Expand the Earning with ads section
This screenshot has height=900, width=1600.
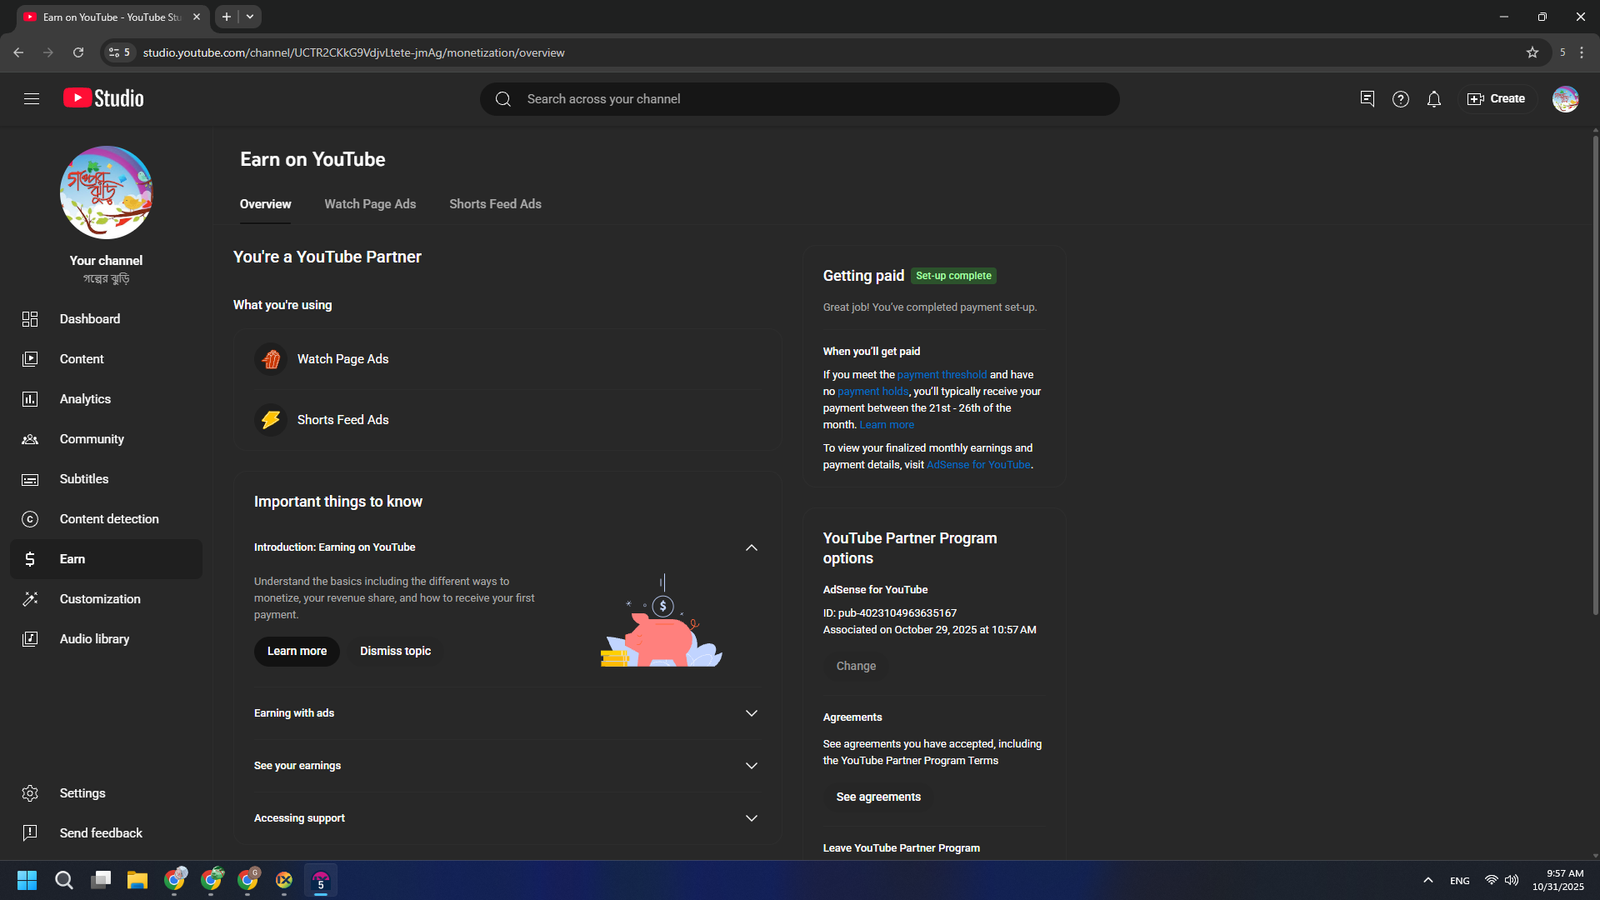[751, 713]
